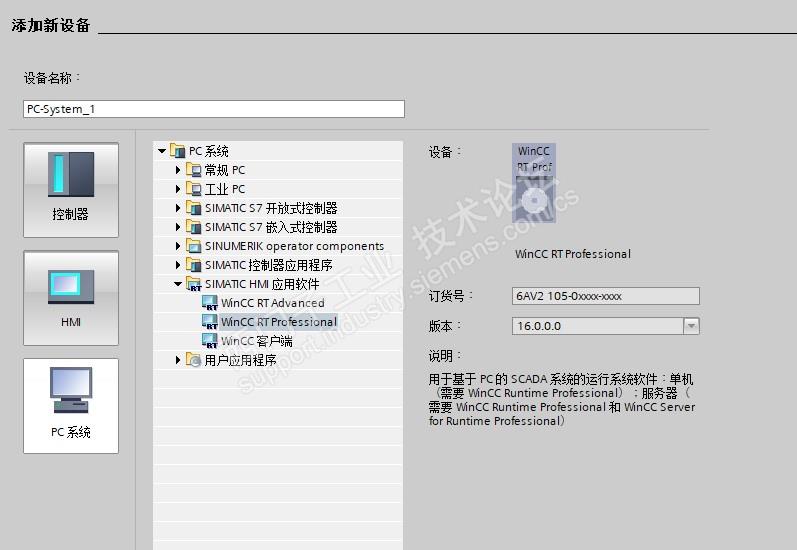Image resolution: width=797 pixels, height=550 pixels.
Task: Expand the 常规 PC tree node
Action: click(178, 170)
